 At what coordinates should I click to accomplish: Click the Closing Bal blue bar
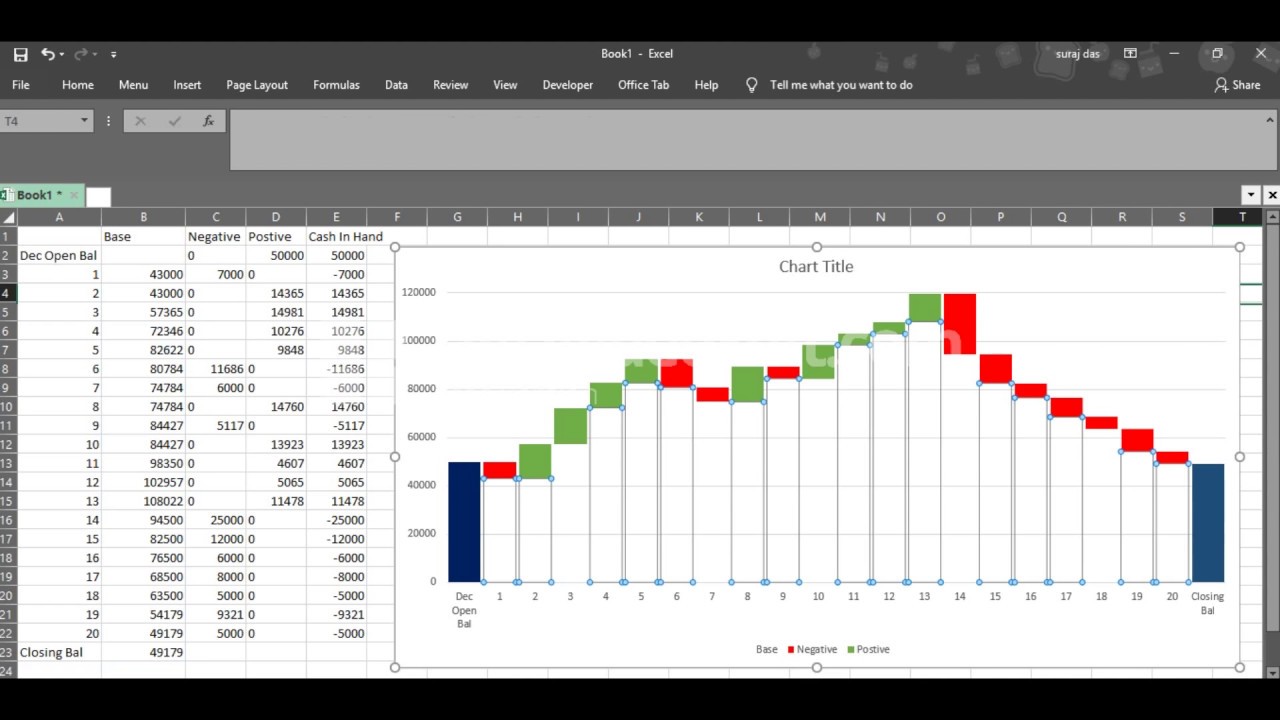[x=1208, y=523]
